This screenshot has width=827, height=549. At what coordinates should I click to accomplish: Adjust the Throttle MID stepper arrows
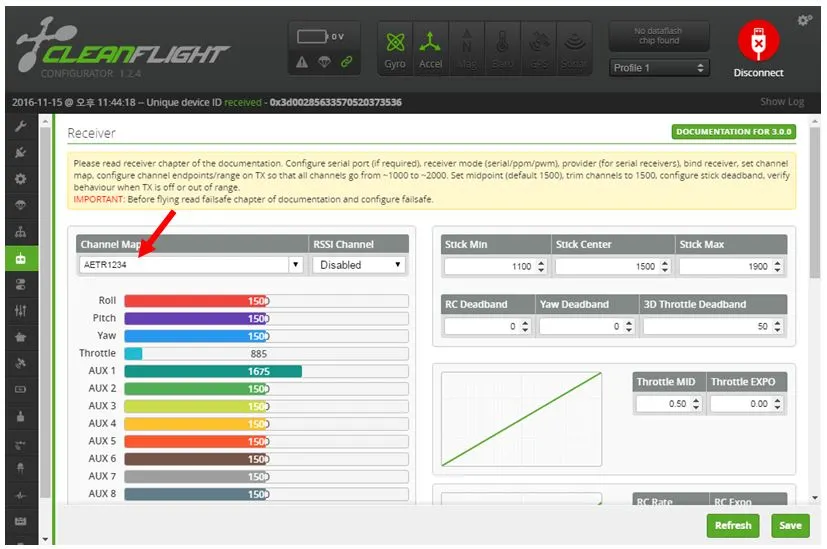(x=696, y=404)
